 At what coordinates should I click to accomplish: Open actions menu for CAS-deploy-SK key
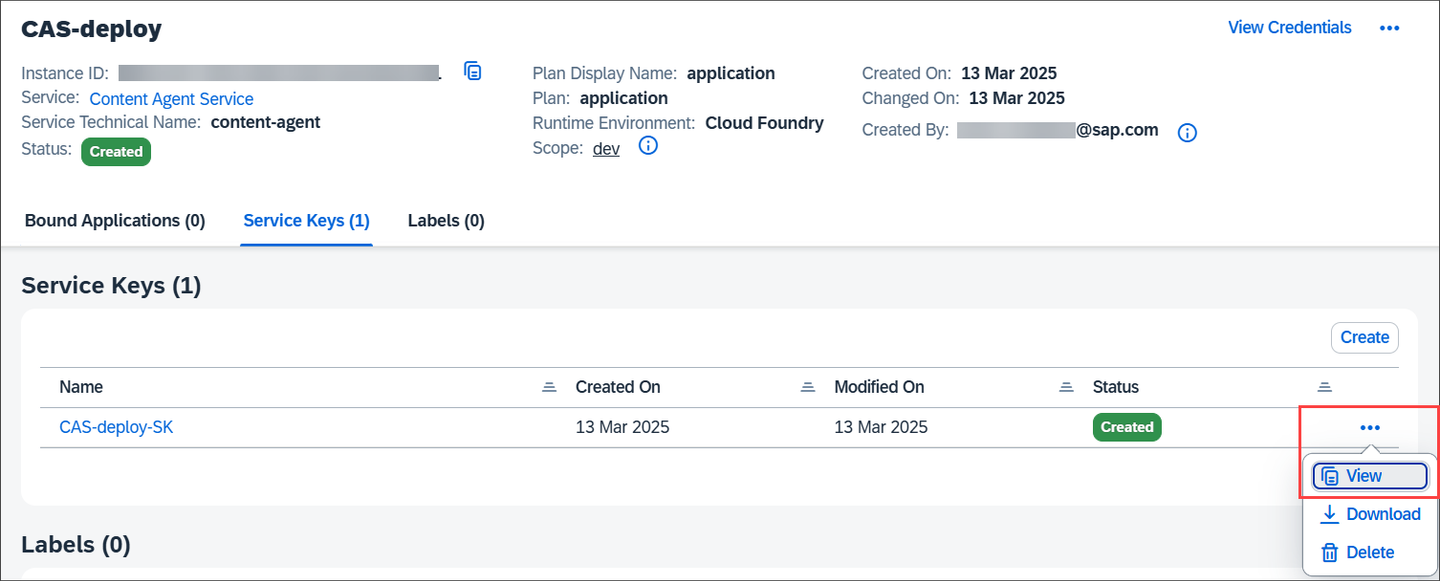pos(1369,428)
